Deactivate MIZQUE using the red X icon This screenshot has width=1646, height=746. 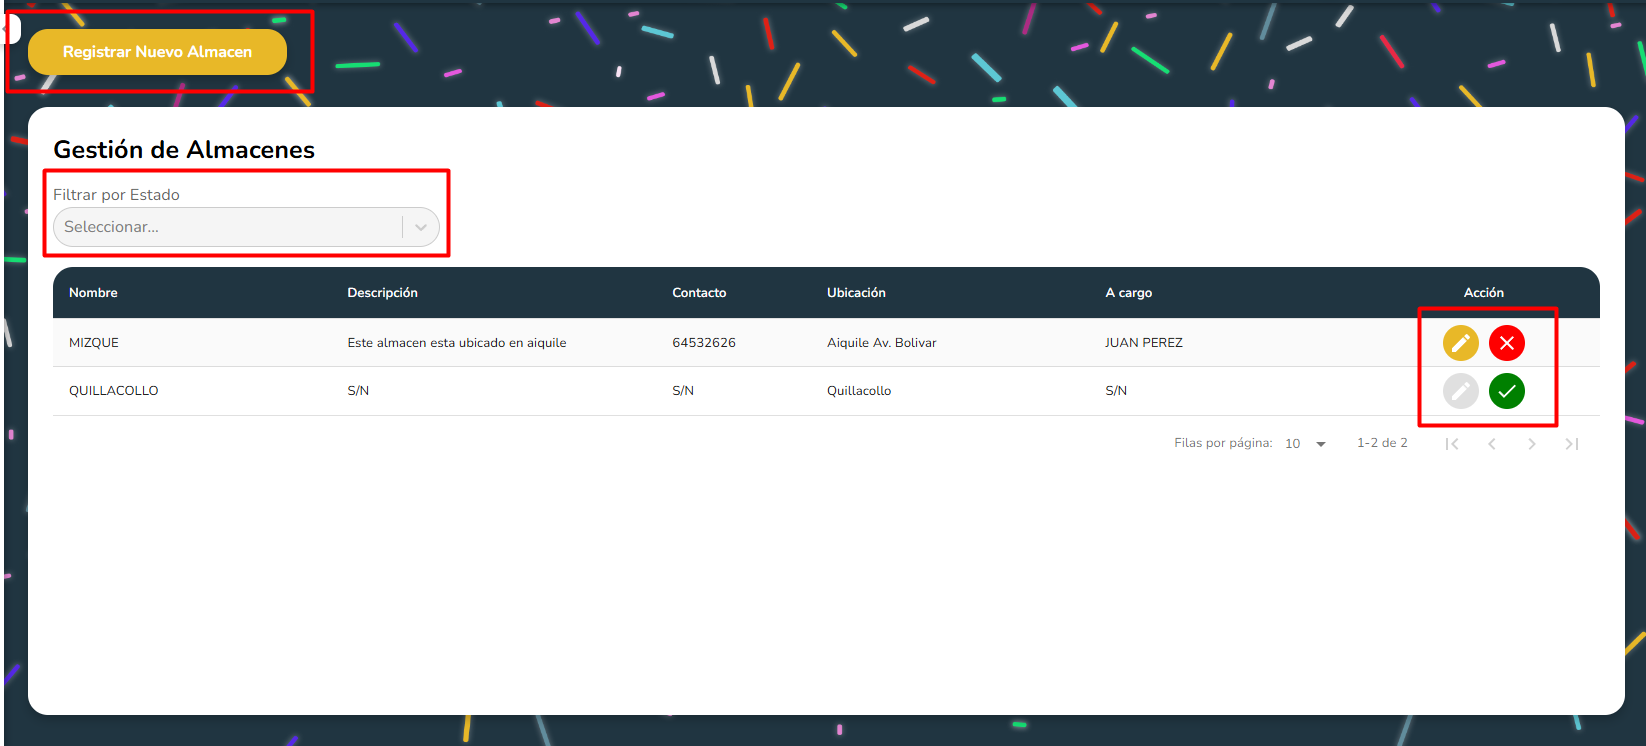[x=1506, y=343]
